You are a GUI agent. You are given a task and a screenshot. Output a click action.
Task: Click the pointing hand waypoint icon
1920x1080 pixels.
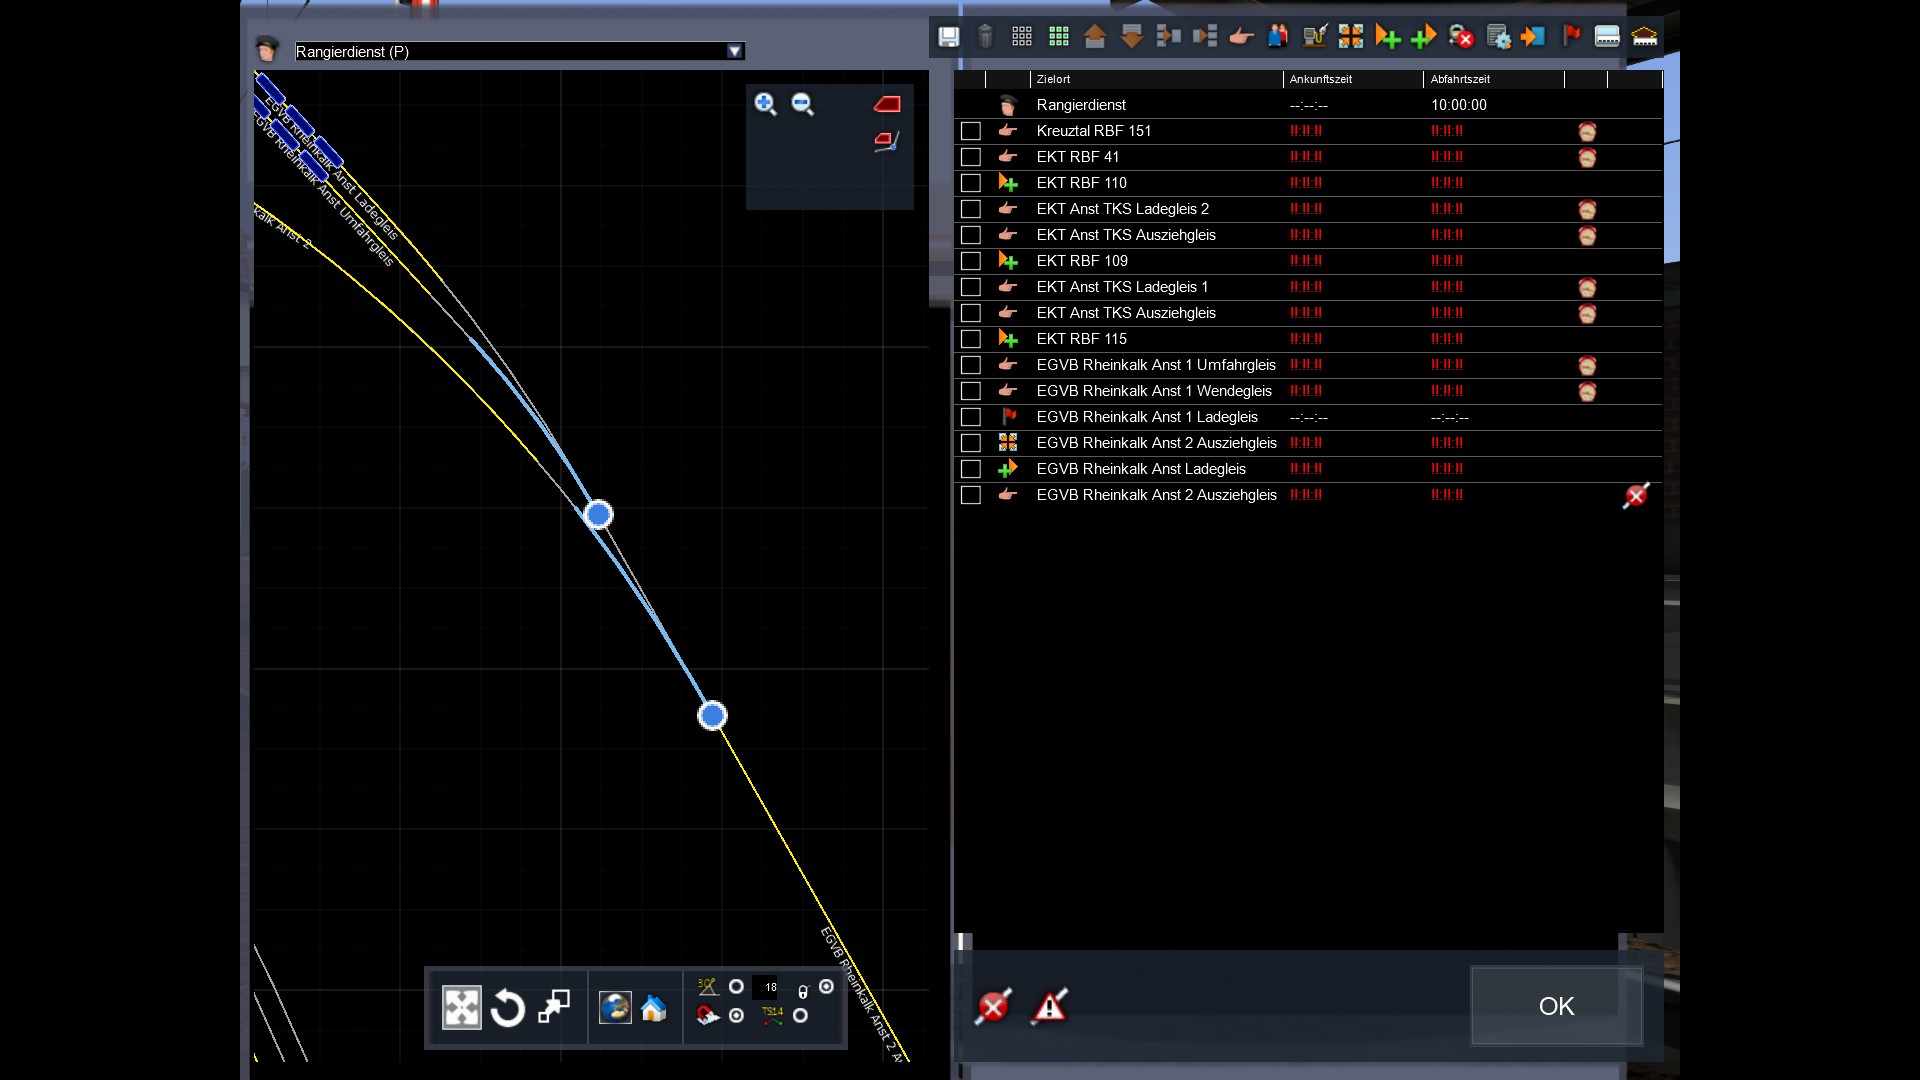click(1241, 37)
